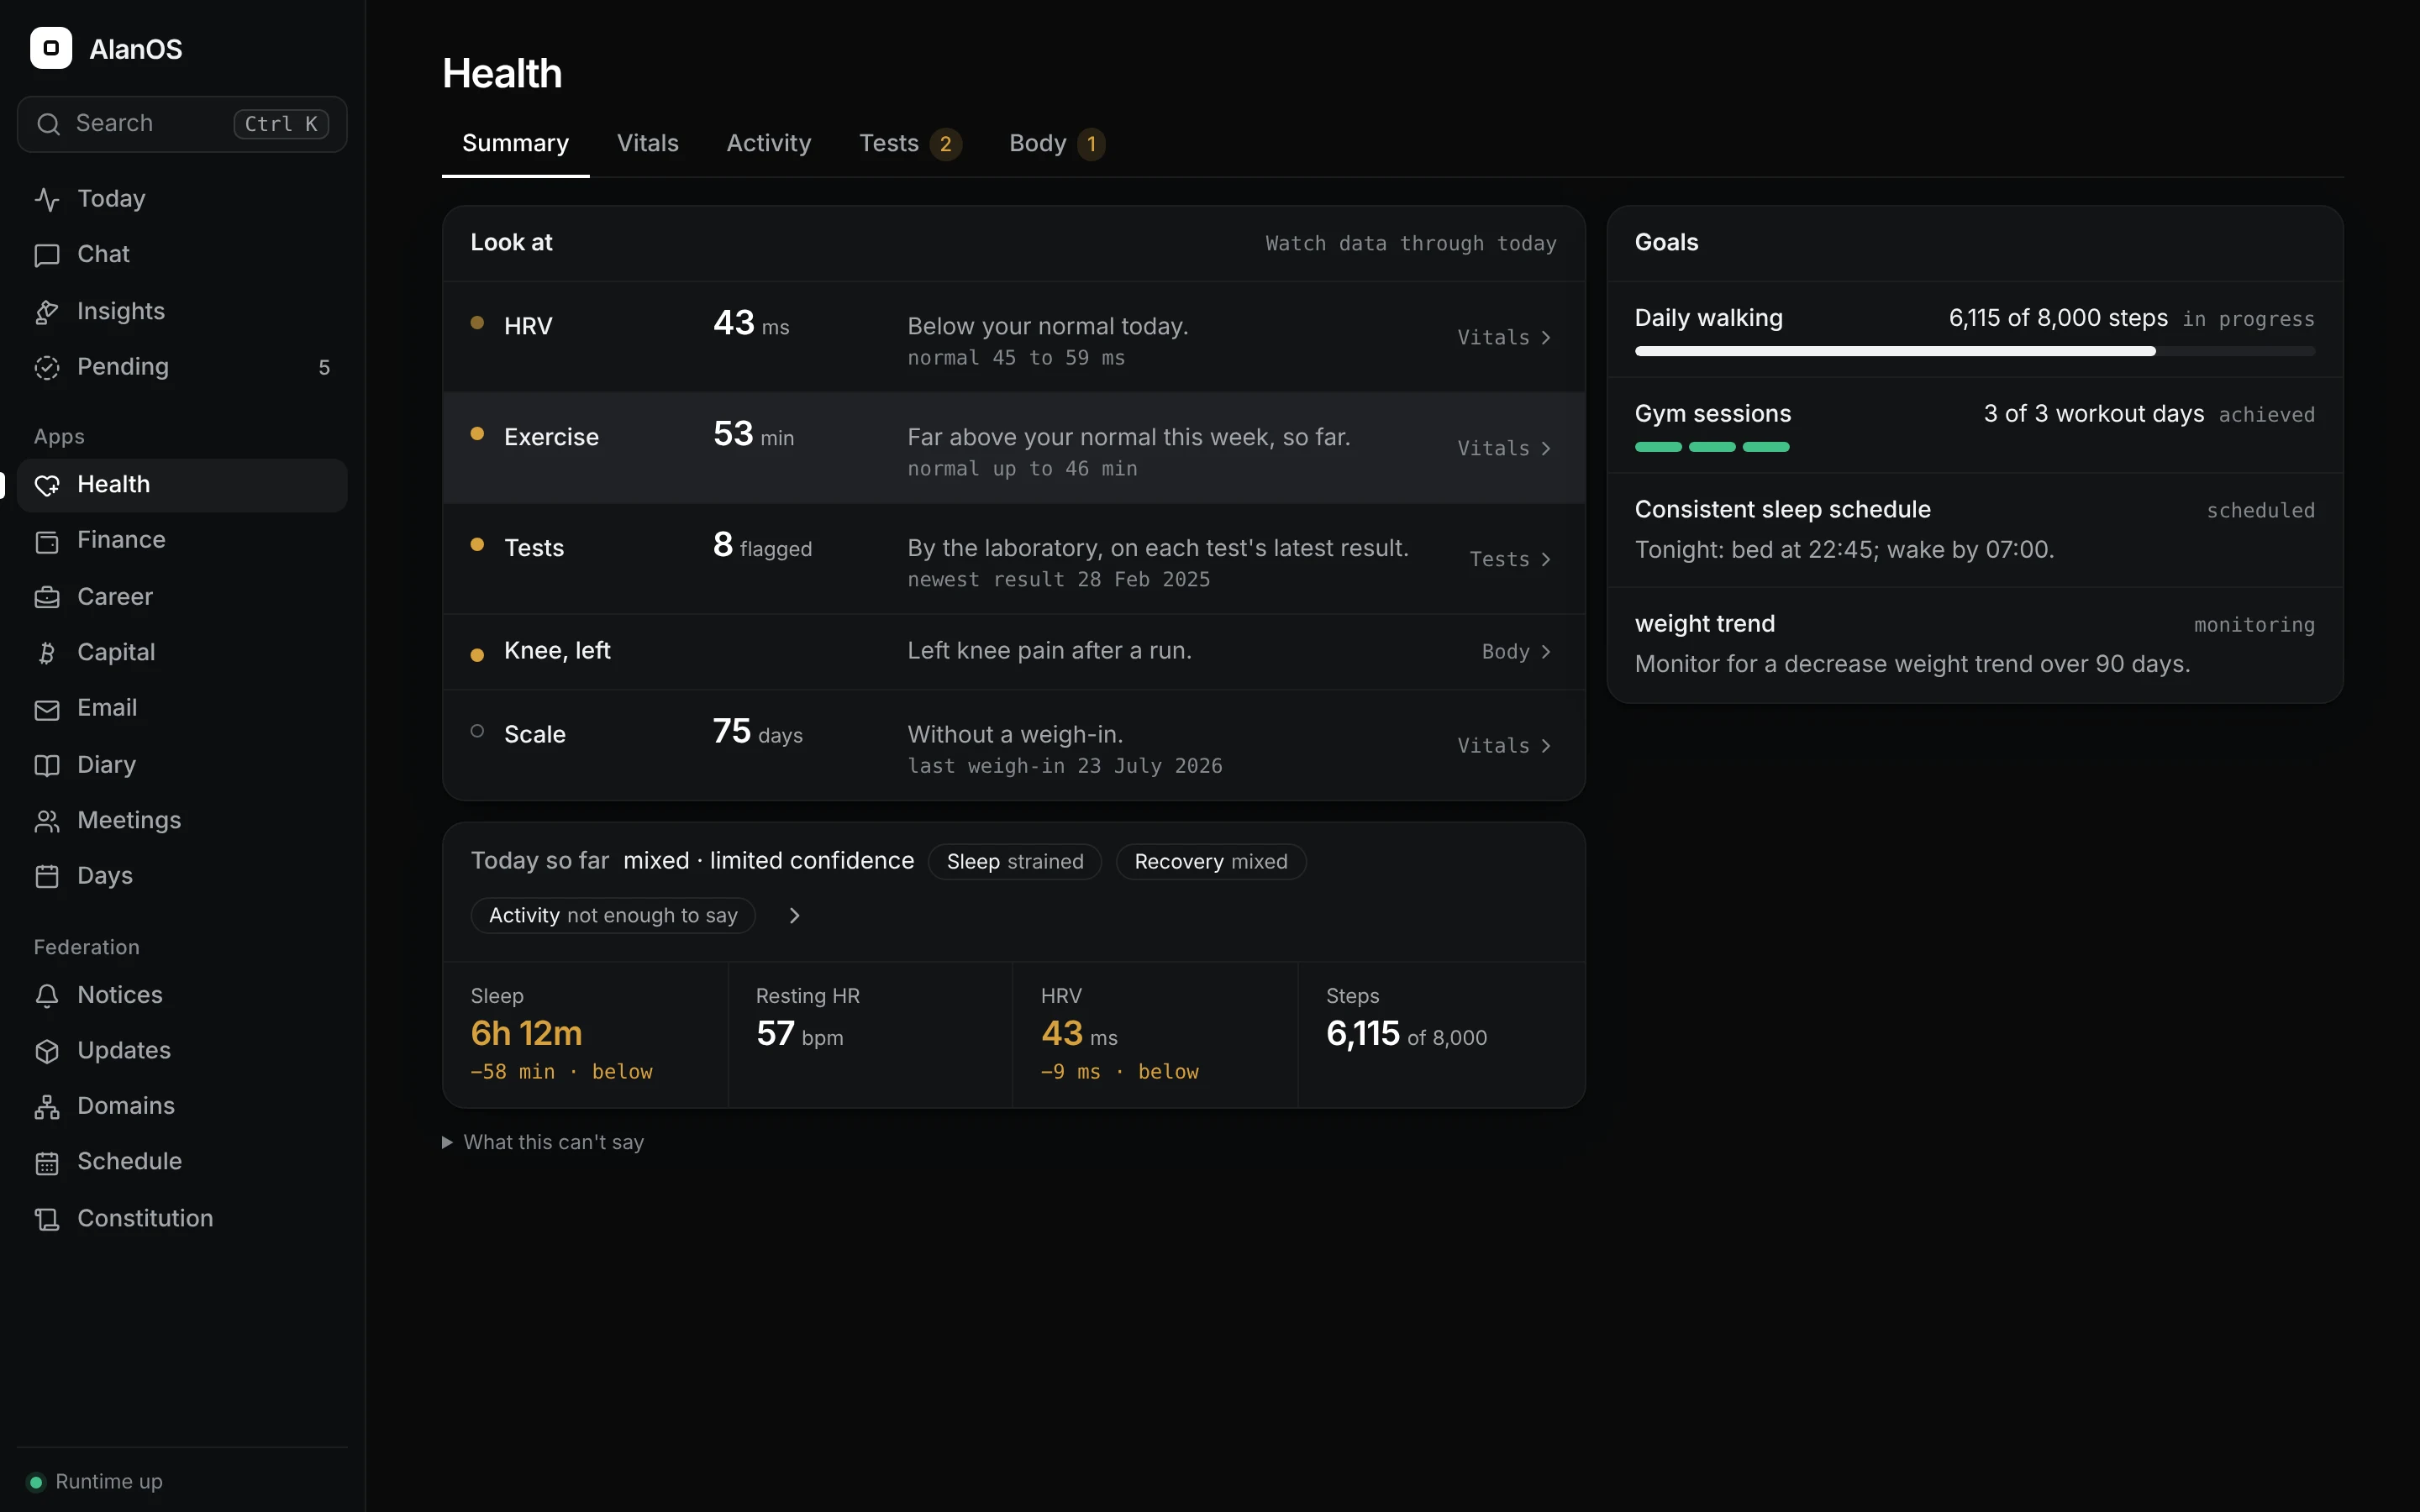Click the Notices bell icon
The height and width of the screenshot is (1512, 2420).
47,995
